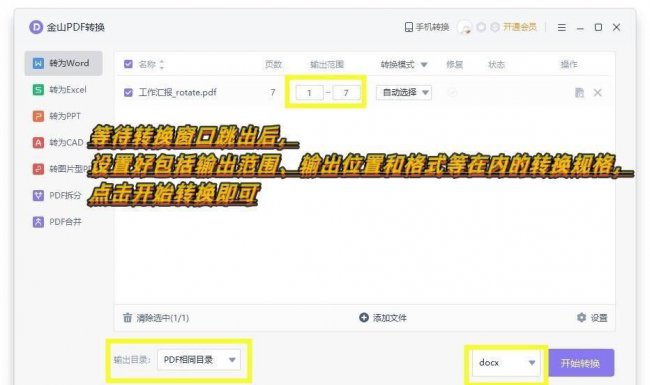The height and width of the screenshot is (385, 650).
Task: Click the 转图片型PDF red icon
Action: [x=38, y=169]
